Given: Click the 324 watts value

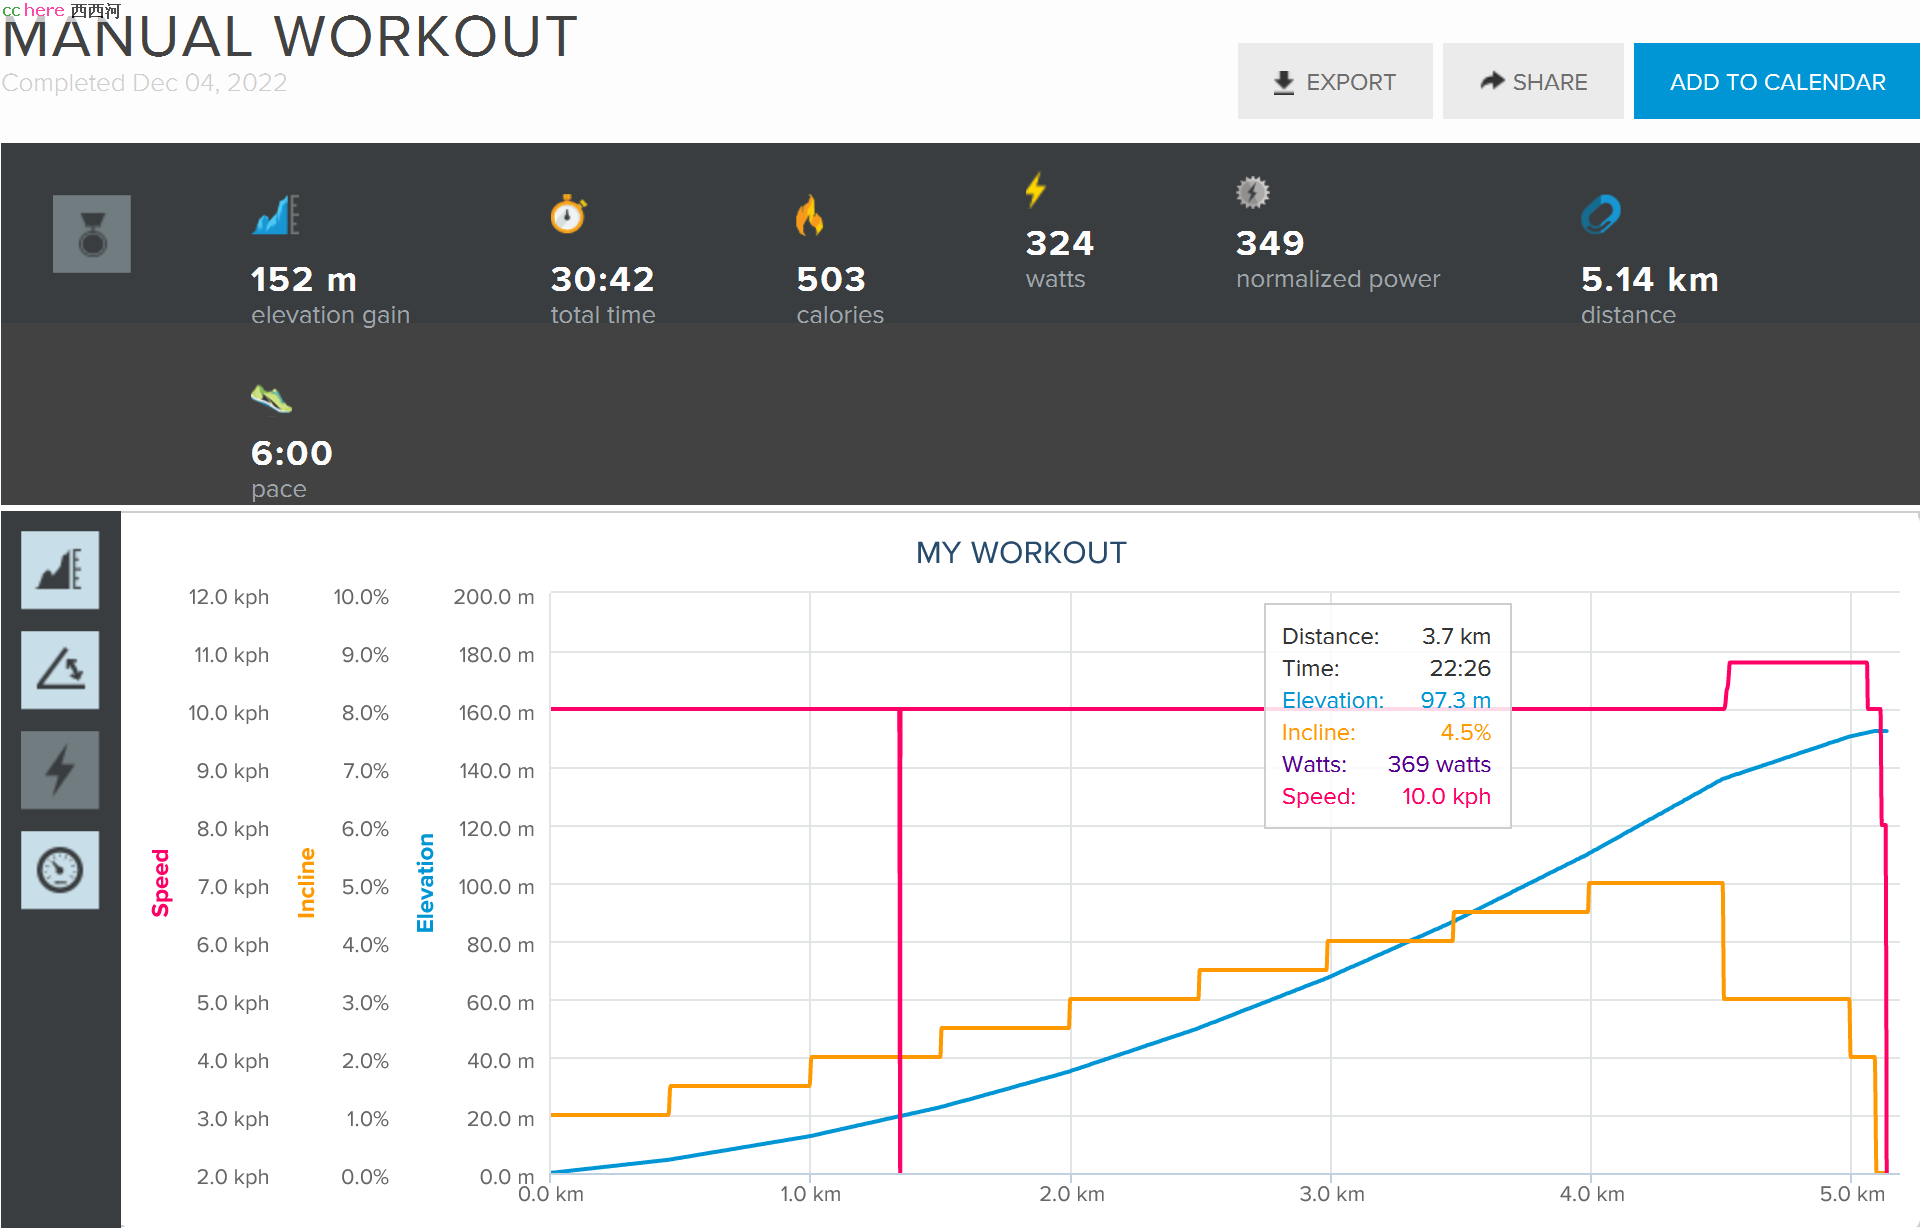Looking at the screenshot, I should [1060, 243].
